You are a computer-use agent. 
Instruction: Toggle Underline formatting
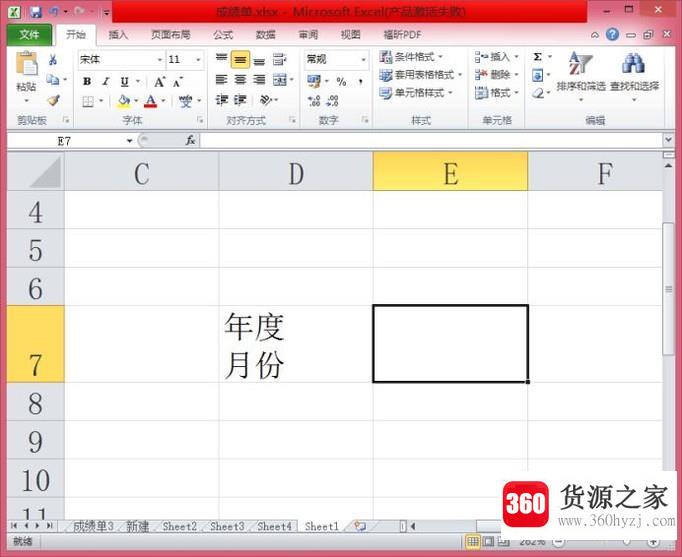124,81
